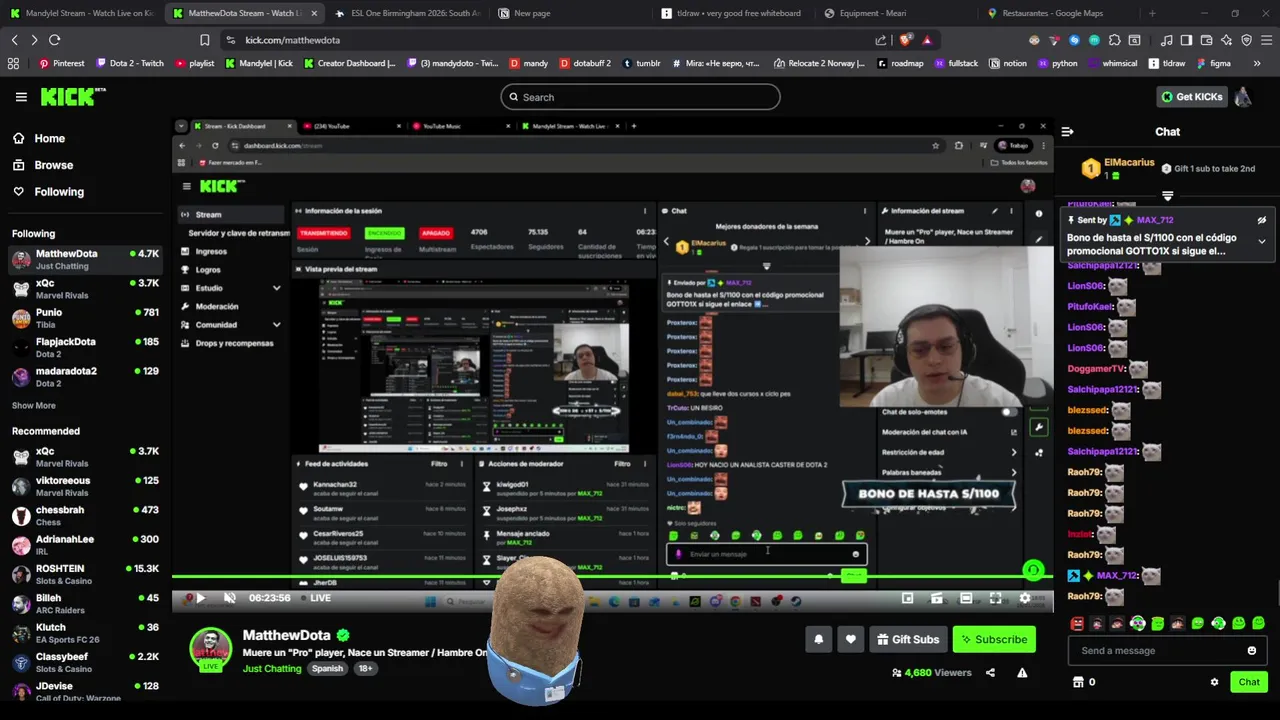This screenshot has height=720, width=1280.
Task: Open a new browser tab with plus
Action: [1152, 13]
